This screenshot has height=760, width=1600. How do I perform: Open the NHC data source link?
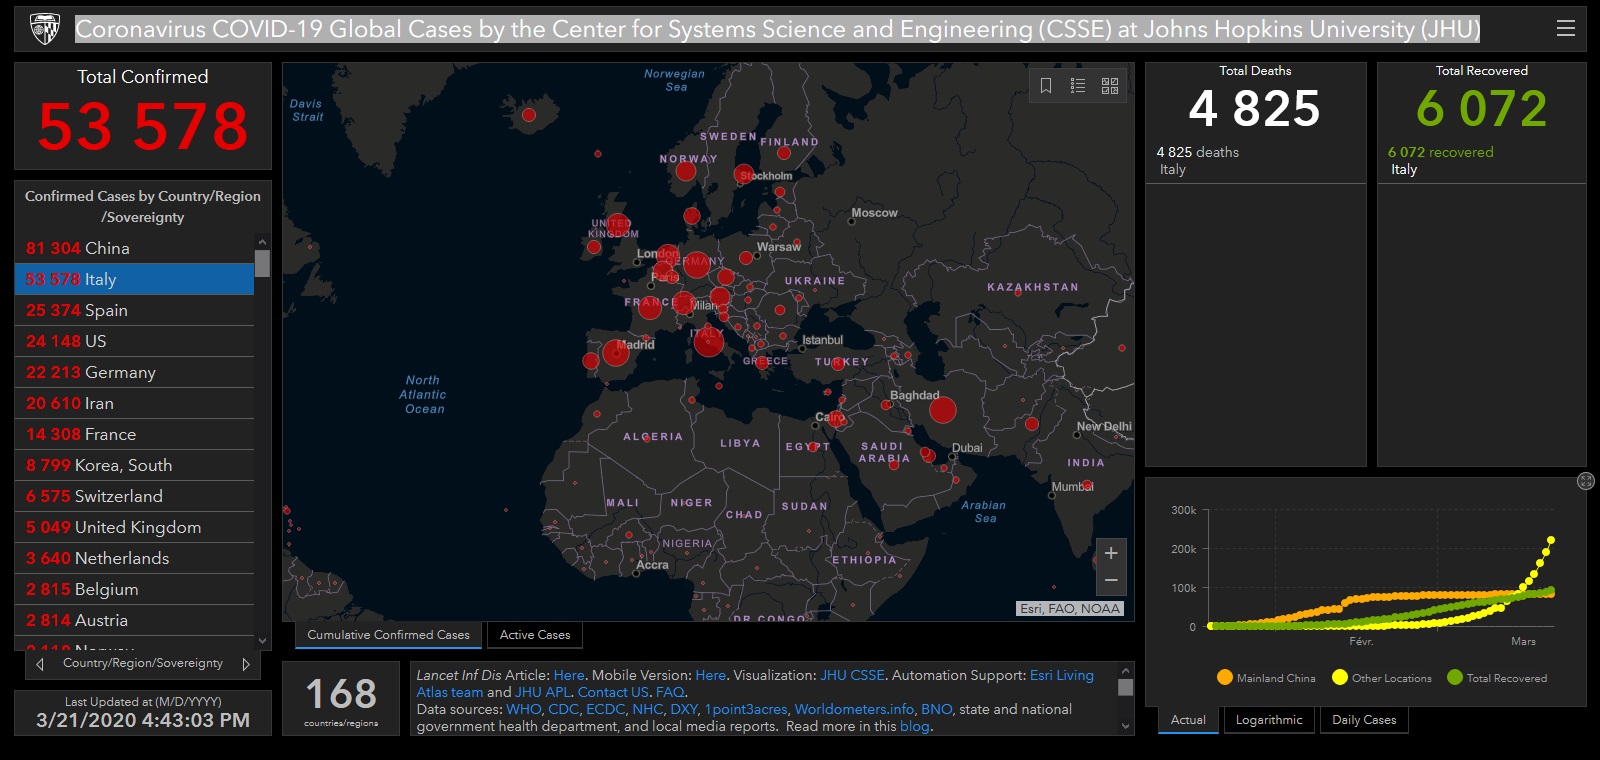tap(648, 709)
